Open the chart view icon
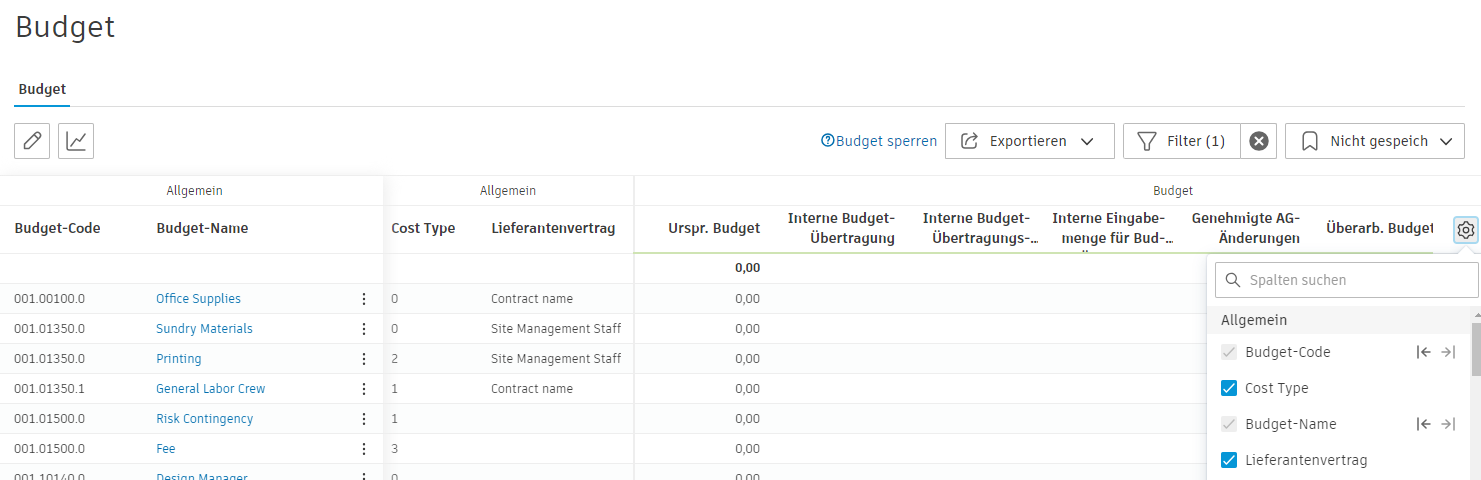This screenshot has width=1481, height=480. (76, 141)
